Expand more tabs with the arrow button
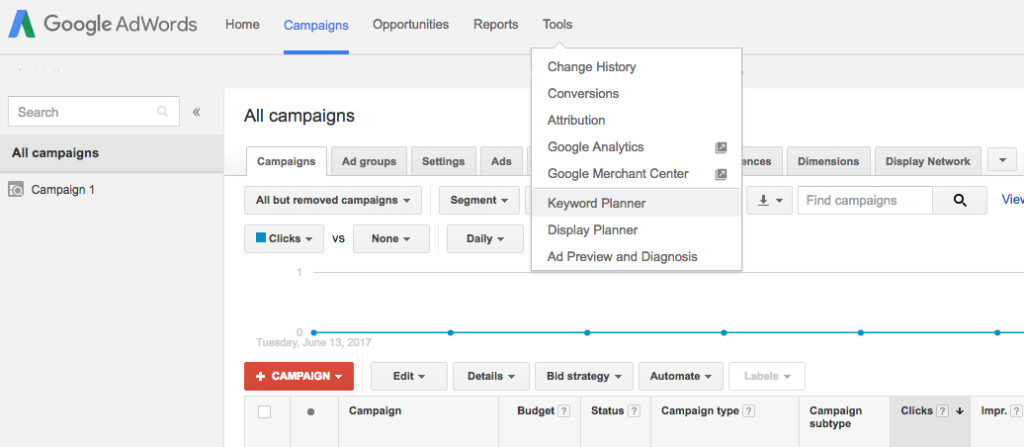Screen dimensions: 1024x447 (1003, 161)
